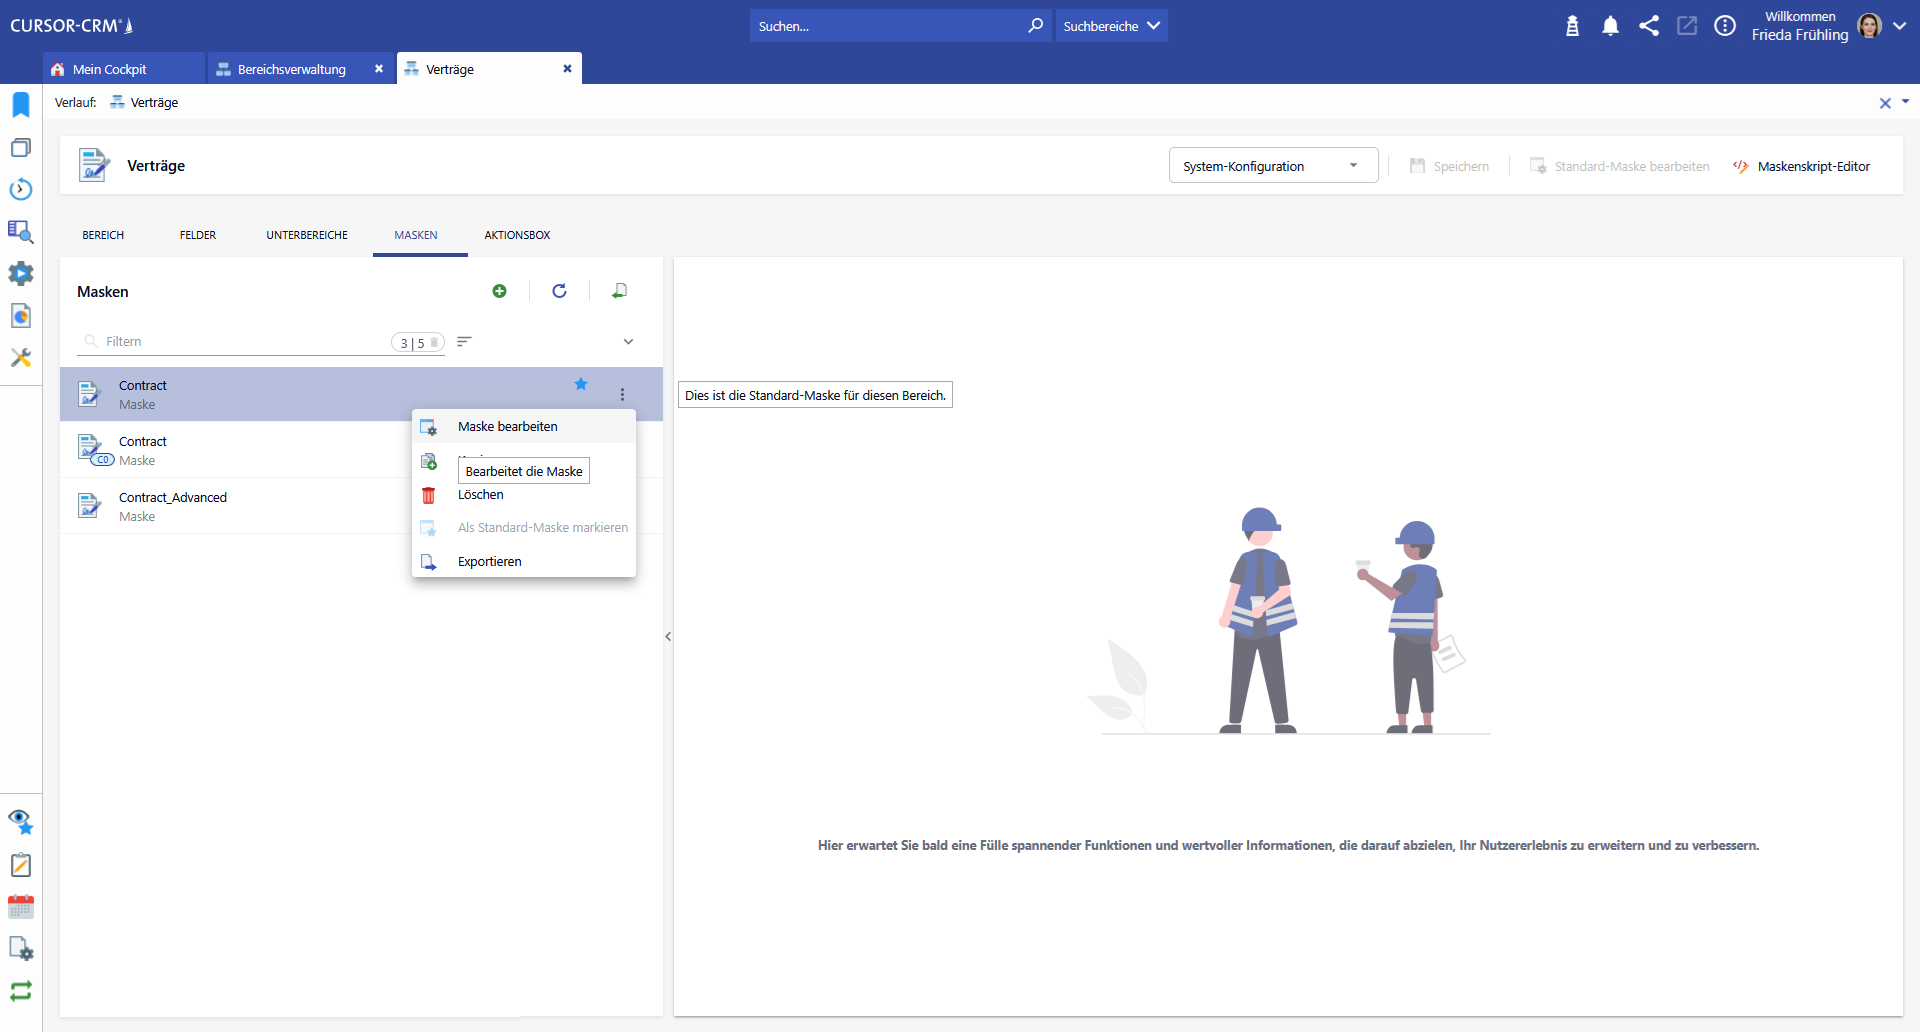This screenshot has width=1920, height=1032.
Task: Expand the Suchbereiche dropdown
Action: (1111, 26)
